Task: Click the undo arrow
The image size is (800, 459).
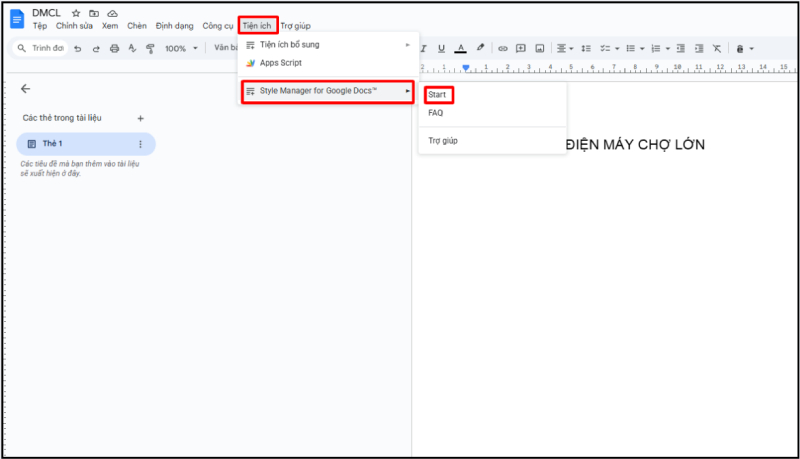Action: coord(78,48)
